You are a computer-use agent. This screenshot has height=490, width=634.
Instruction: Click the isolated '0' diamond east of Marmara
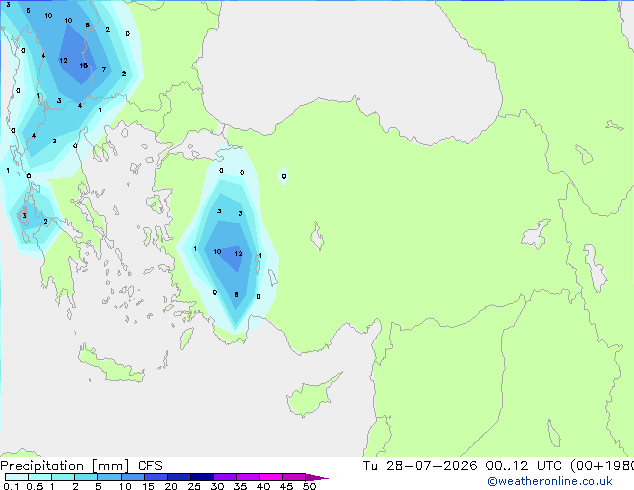(x=283, y=176)
